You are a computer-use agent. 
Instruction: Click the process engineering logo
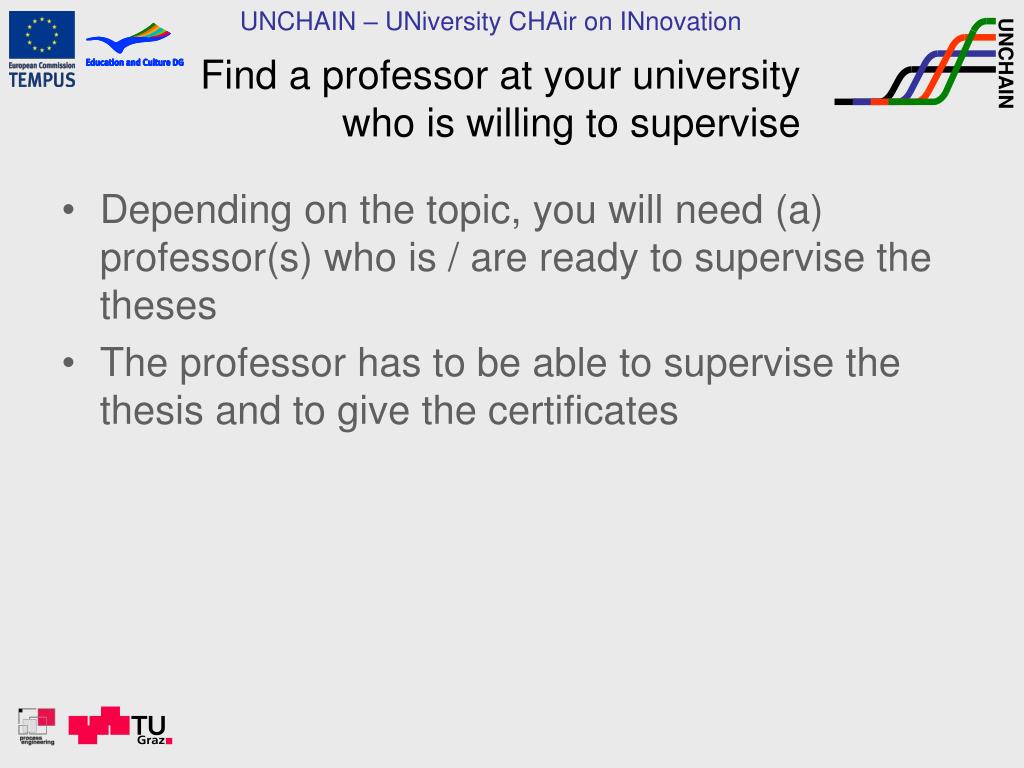(37, 726)
